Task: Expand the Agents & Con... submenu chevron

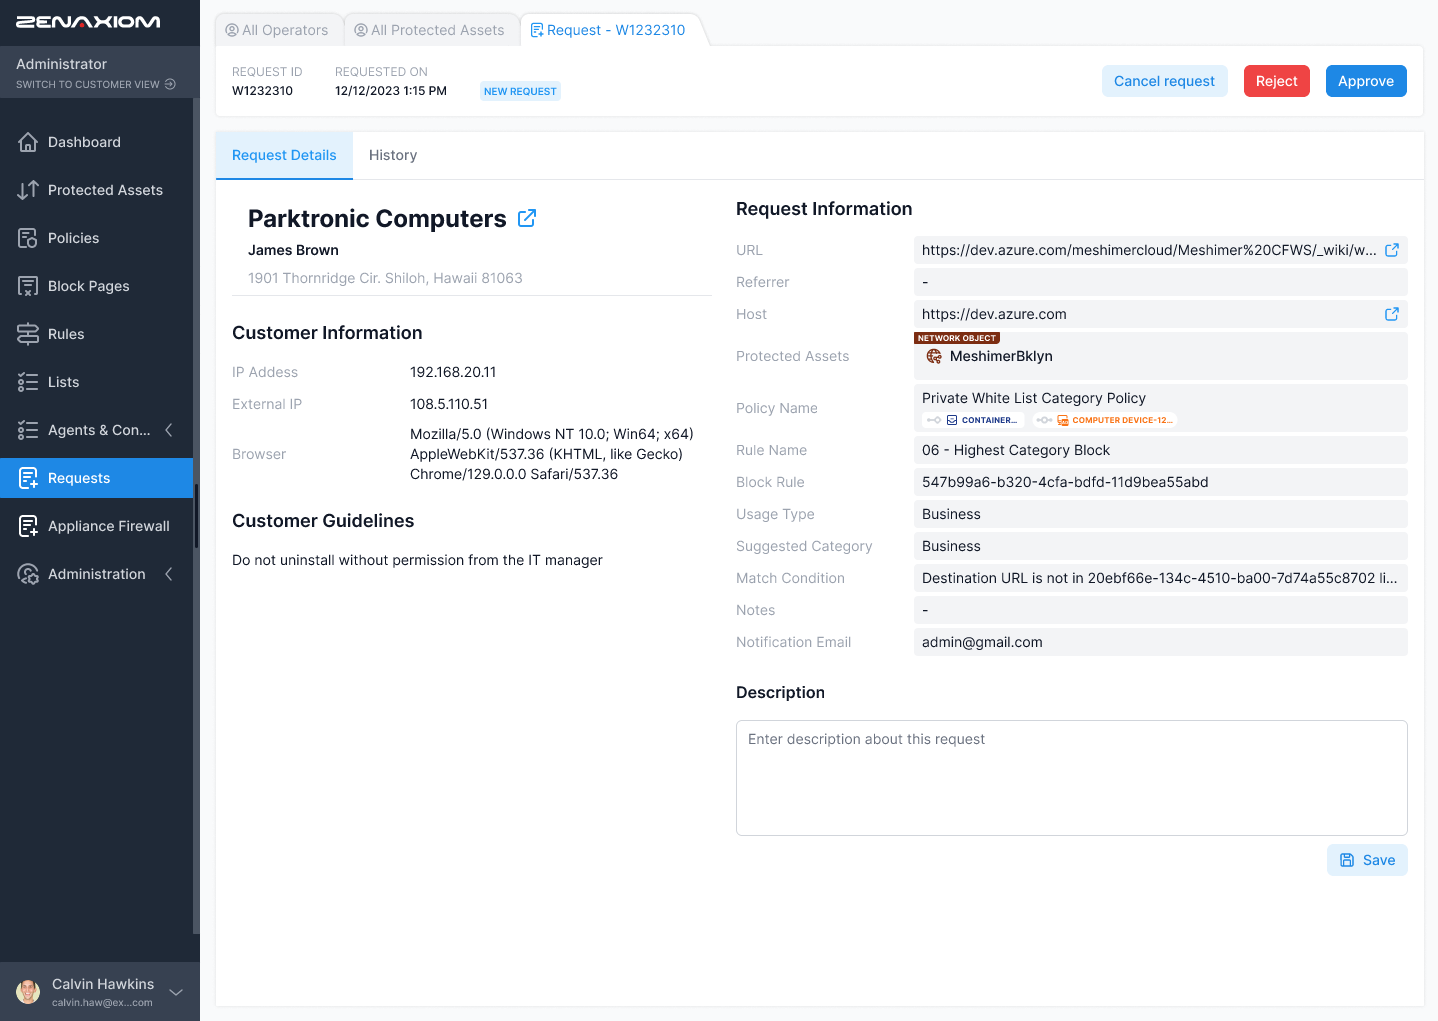Action: (x=169, y=430)
